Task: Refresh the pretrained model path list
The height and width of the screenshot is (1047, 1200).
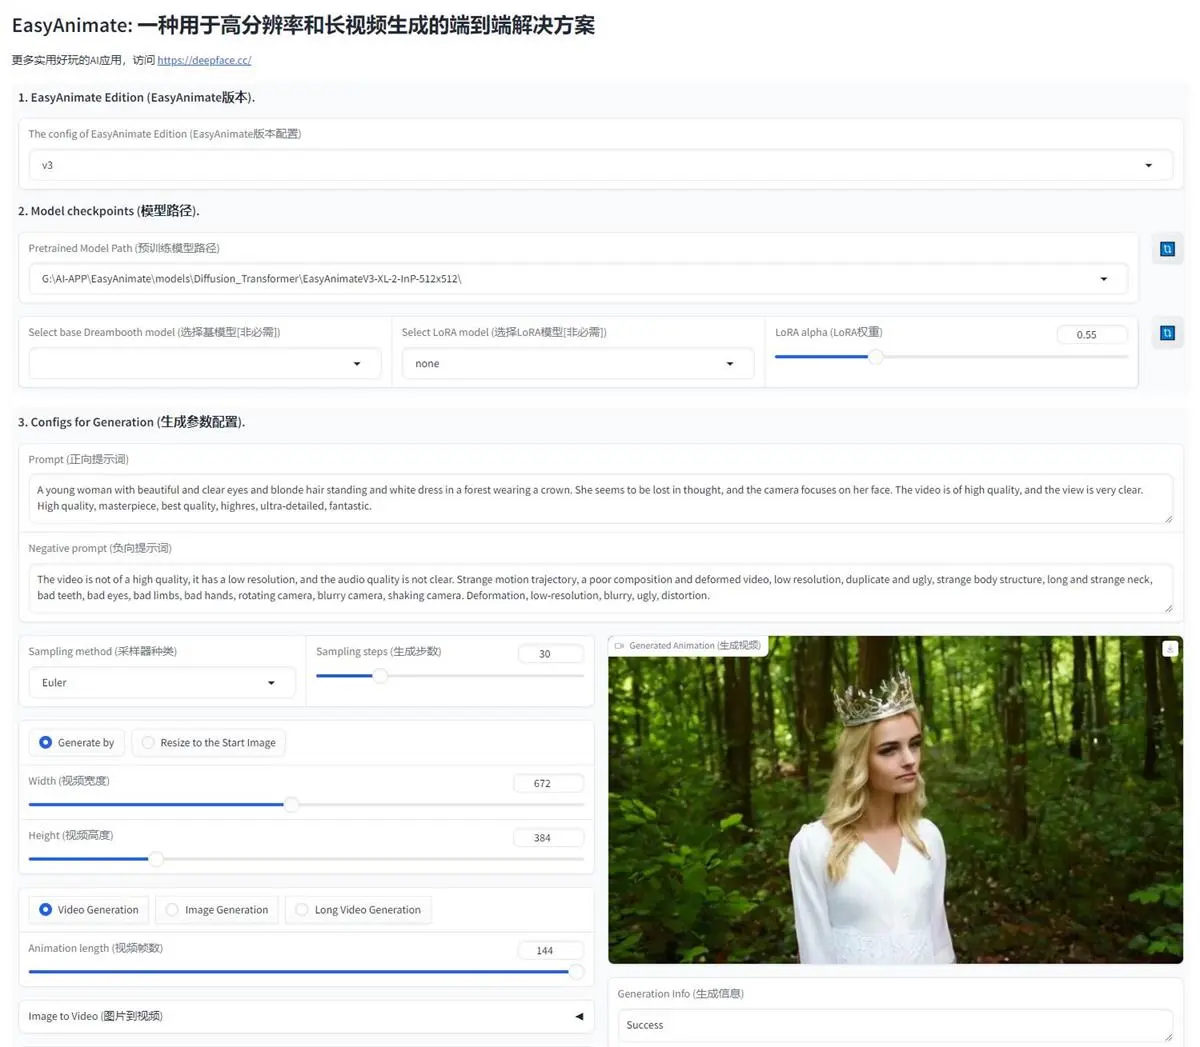Action: pyautogui.click(x=1167, y=249)
